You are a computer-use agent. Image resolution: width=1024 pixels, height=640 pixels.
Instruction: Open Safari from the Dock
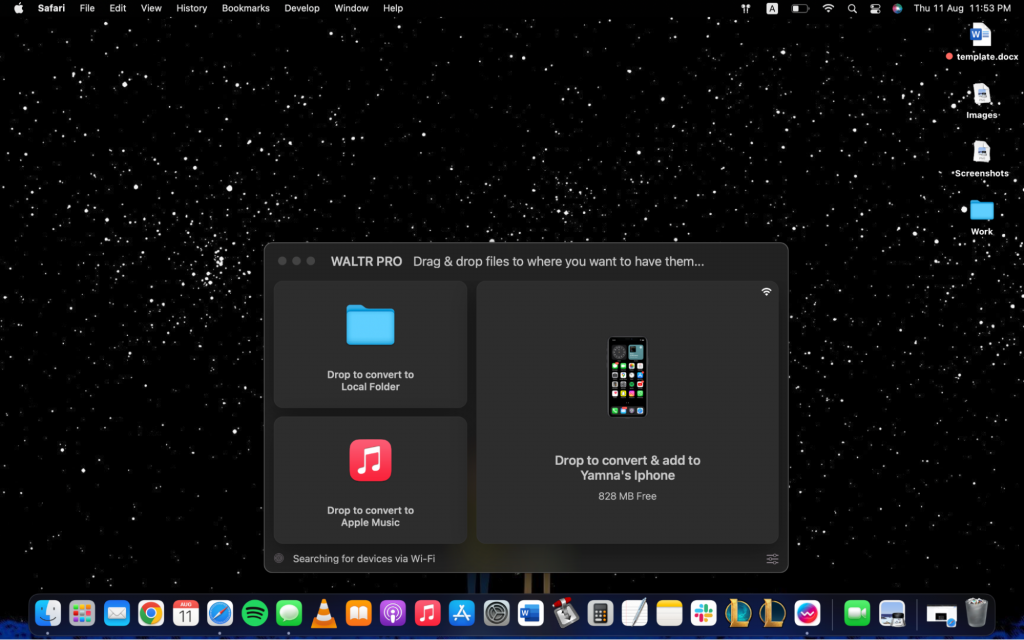click(220, 613)
